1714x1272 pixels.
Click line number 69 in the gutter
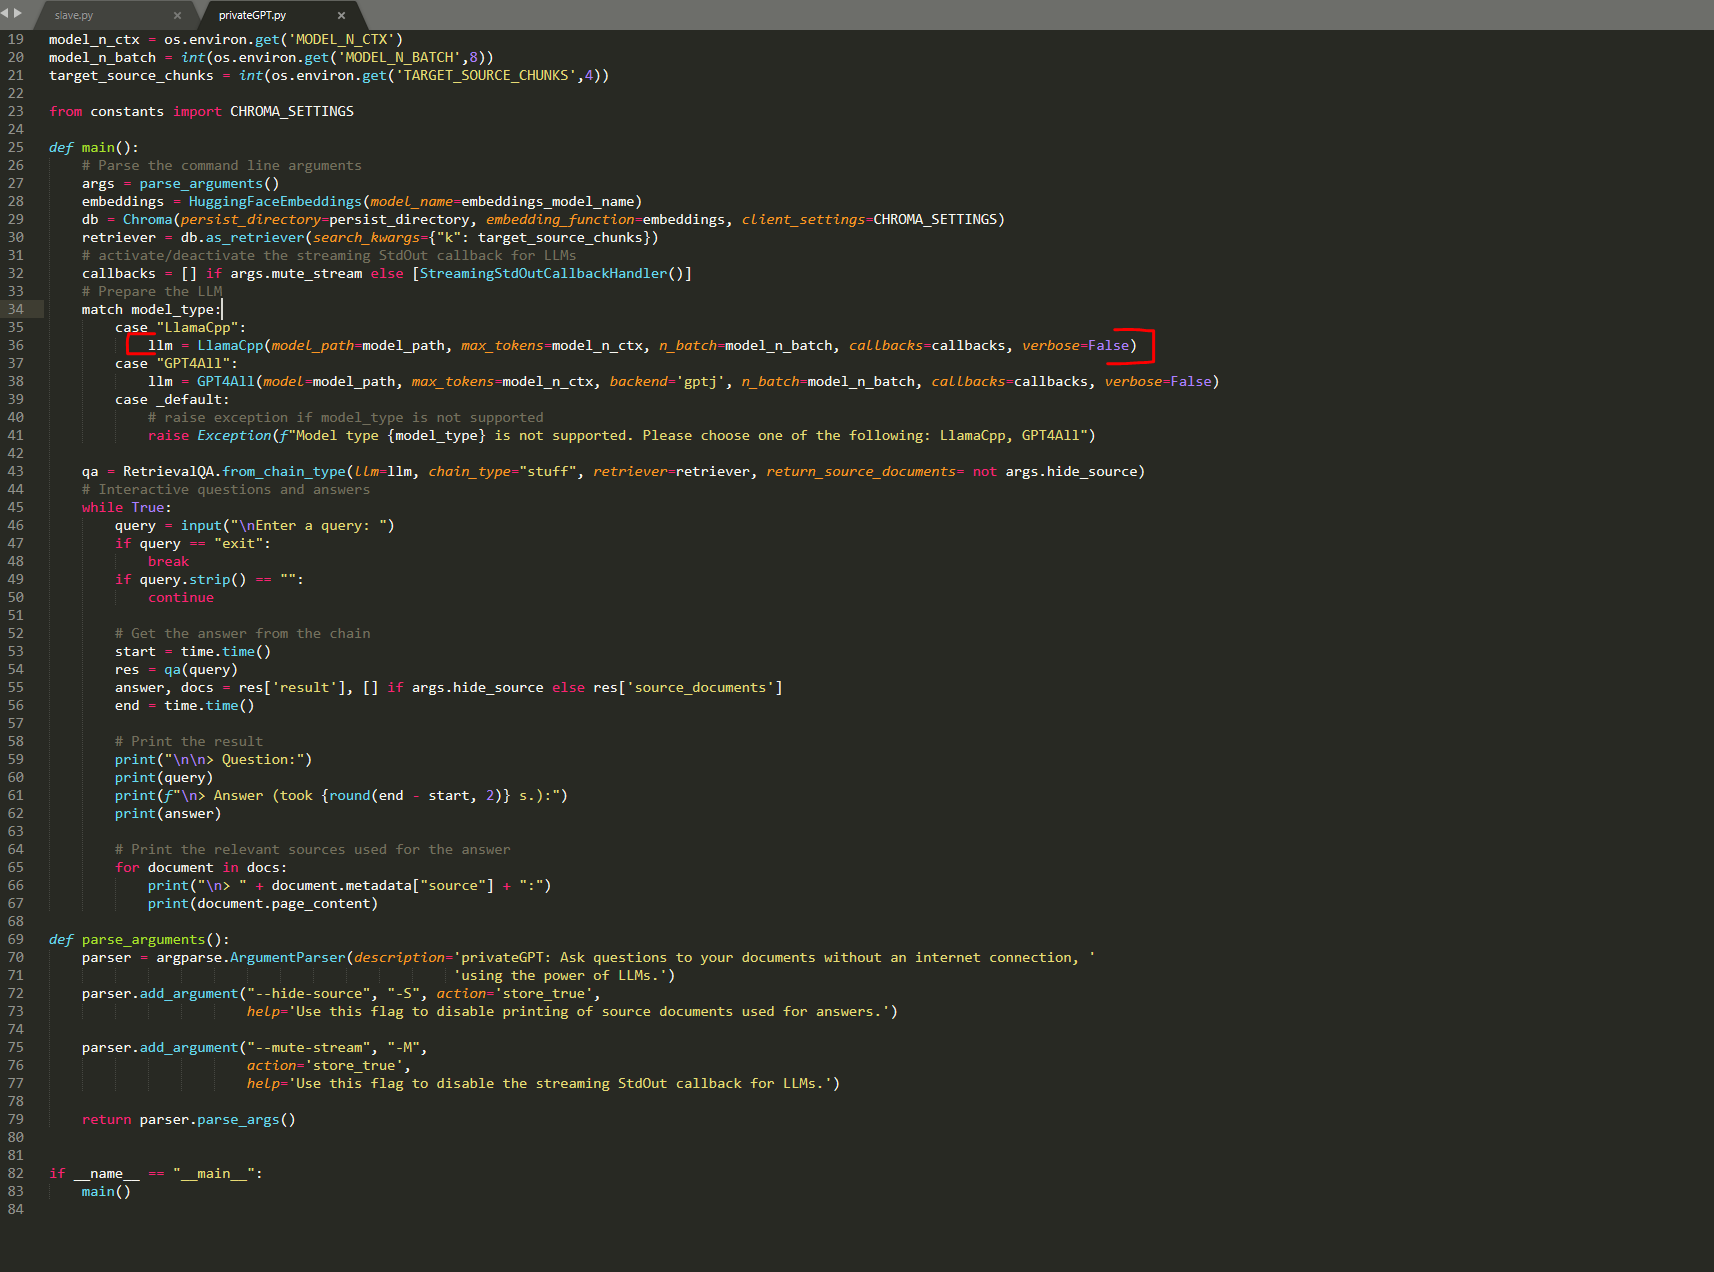[16, 940]
